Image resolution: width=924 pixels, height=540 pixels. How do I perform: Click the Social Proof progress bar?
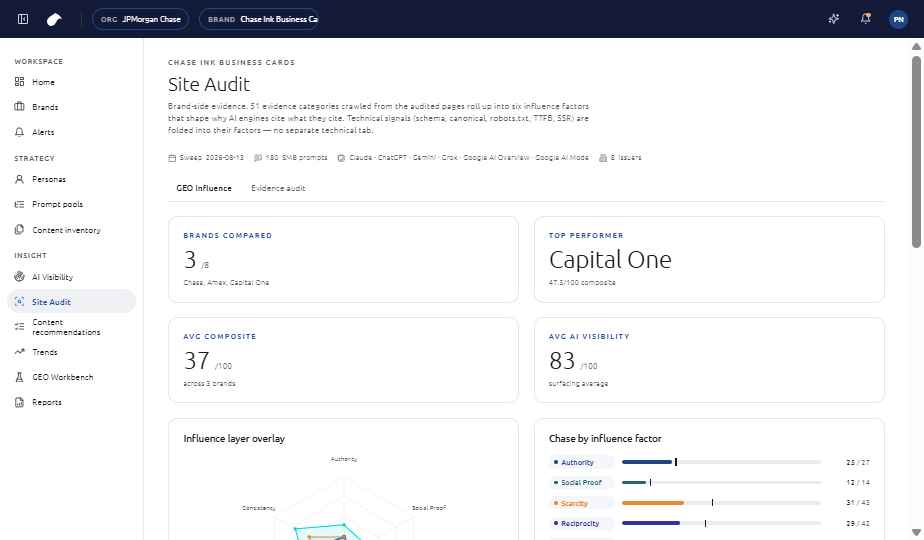[721, 482]
